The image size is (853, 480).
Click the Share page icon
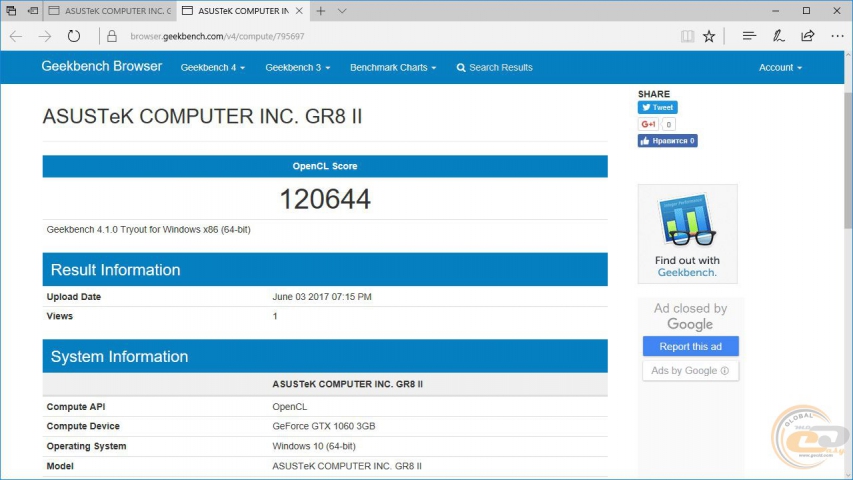click(808, 36)
